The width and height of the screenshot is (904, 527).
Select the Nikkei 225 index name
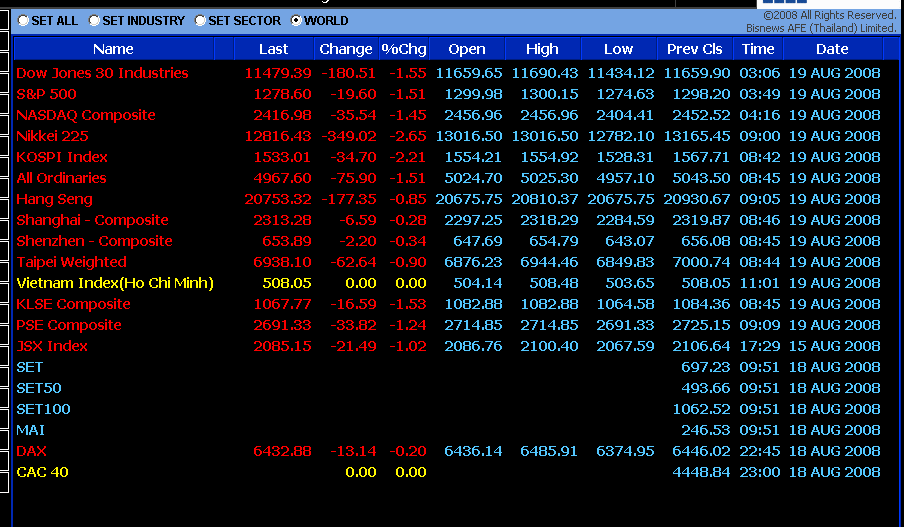pos(52,136)
